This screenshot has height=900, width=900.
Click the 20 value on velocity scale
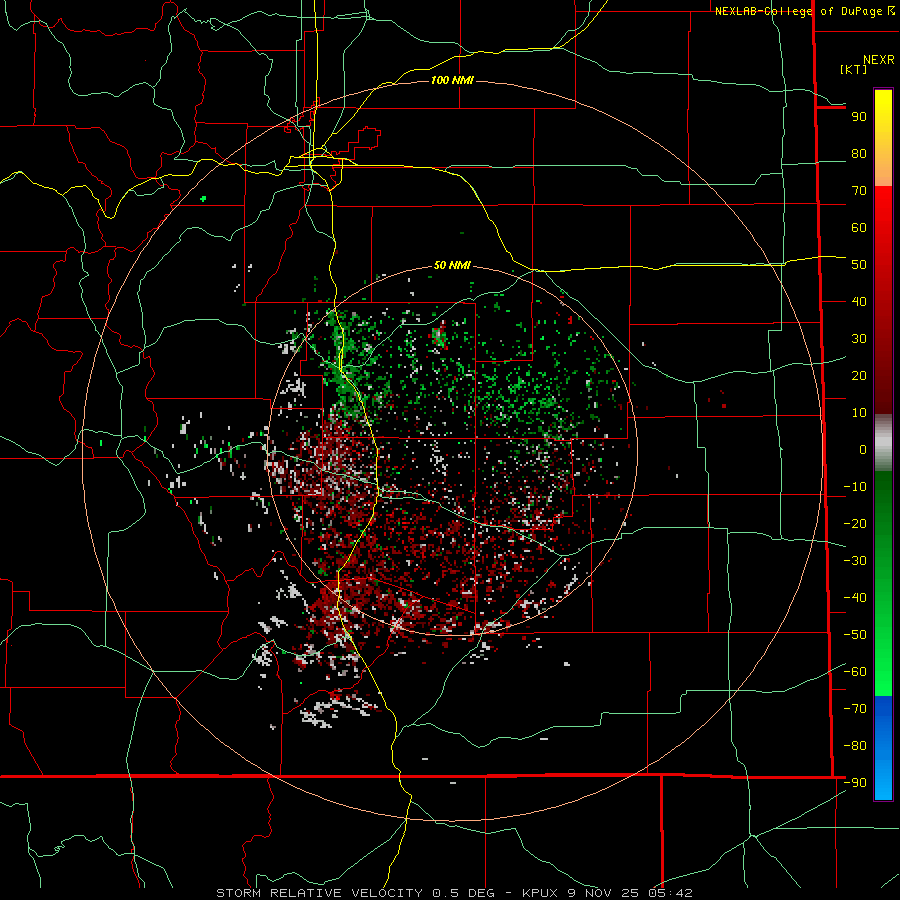(859, 376)
